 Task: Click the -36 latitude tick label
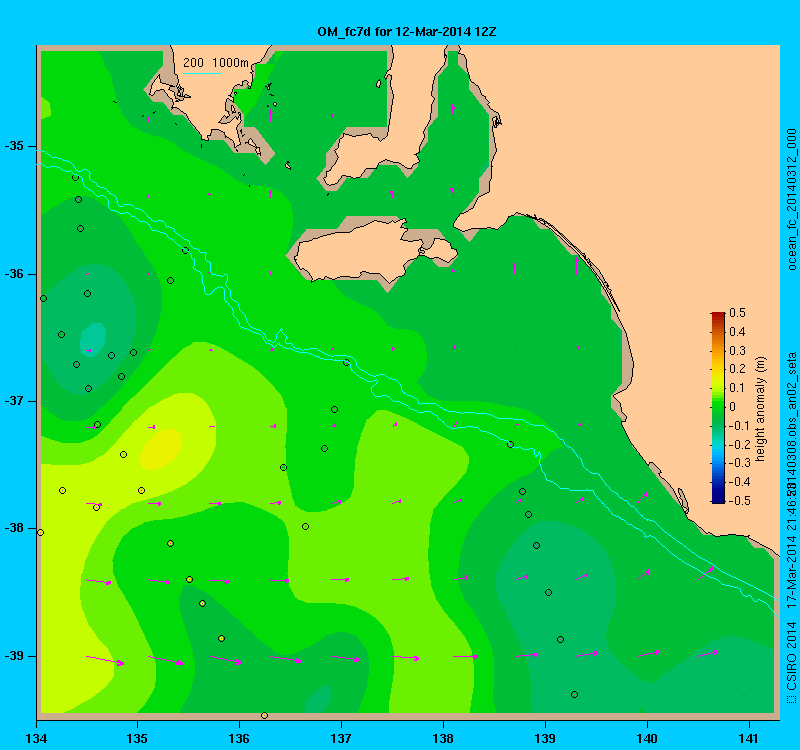point(15,274)
